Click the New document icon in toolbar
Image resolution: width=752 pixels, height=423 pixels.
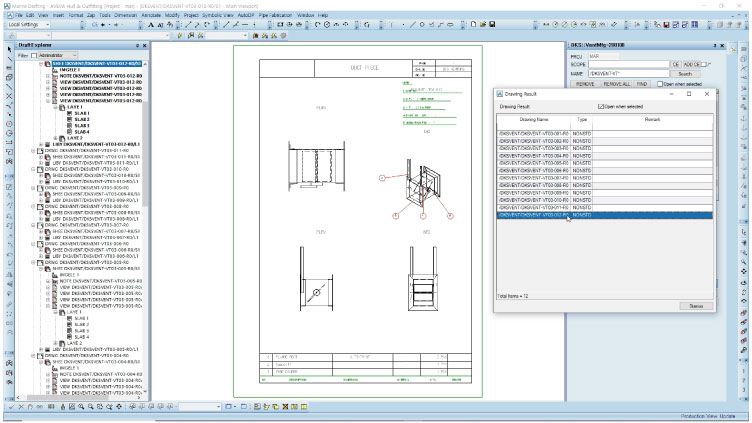474,24
